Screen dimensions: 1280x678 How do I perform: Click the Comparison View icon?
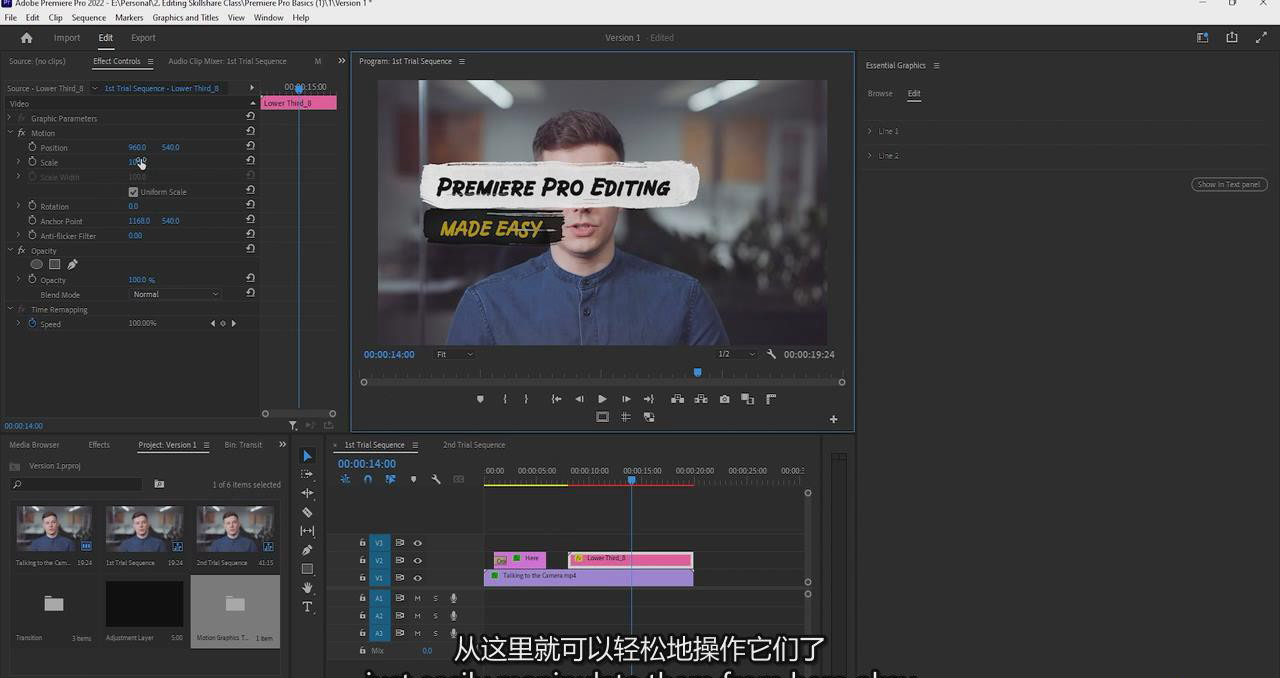pyautogui.click(x=748, y=399)
